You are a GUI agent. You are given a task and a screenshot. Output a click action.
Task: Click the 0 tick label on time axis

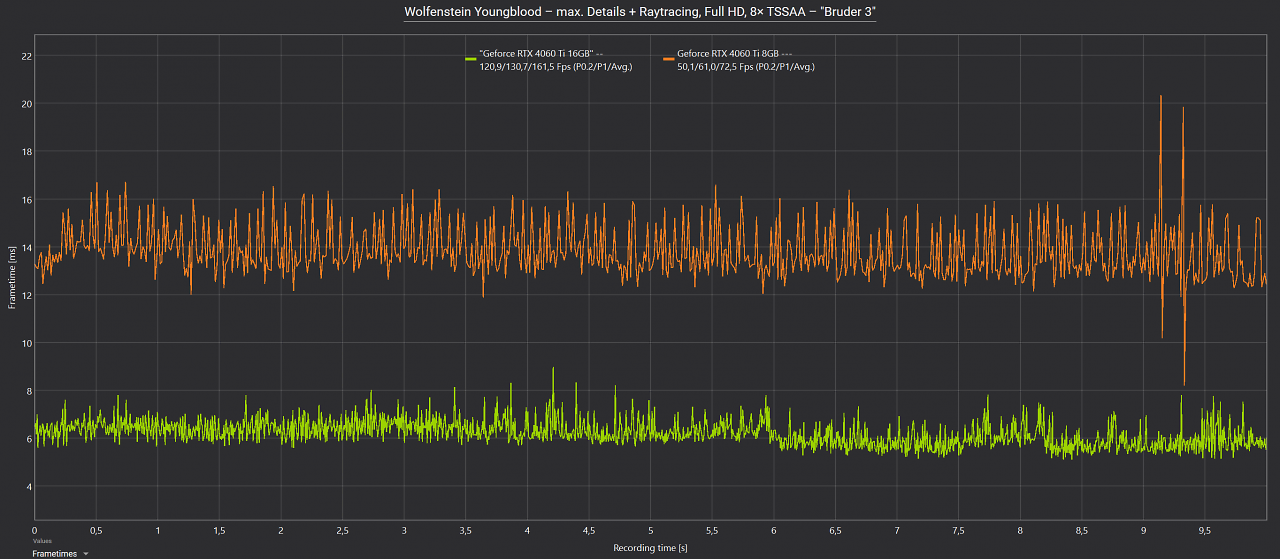pyautogui.click(x=35, y=530)
